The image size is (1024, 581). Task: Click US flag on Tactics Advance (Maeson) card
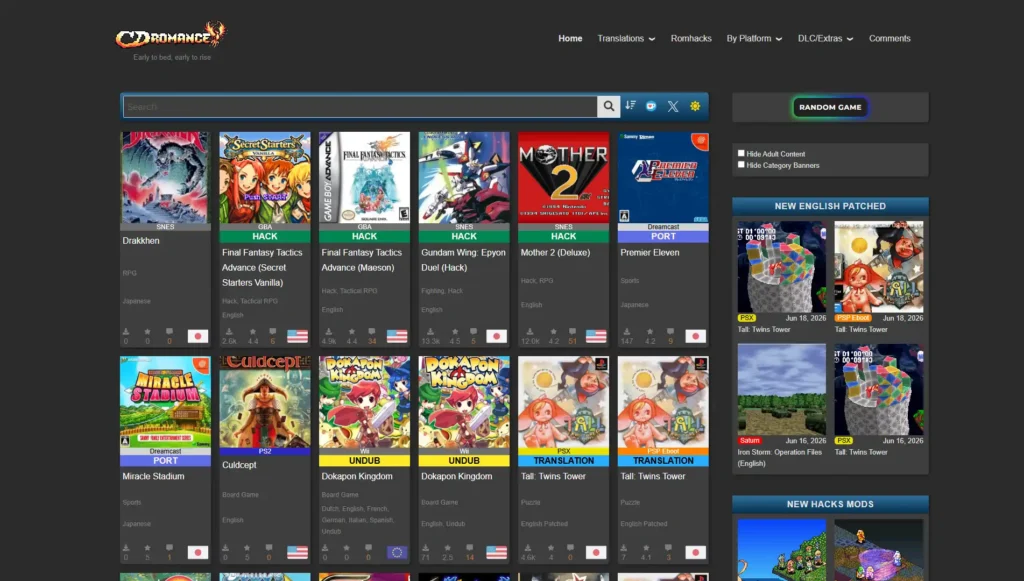(396, 336)
